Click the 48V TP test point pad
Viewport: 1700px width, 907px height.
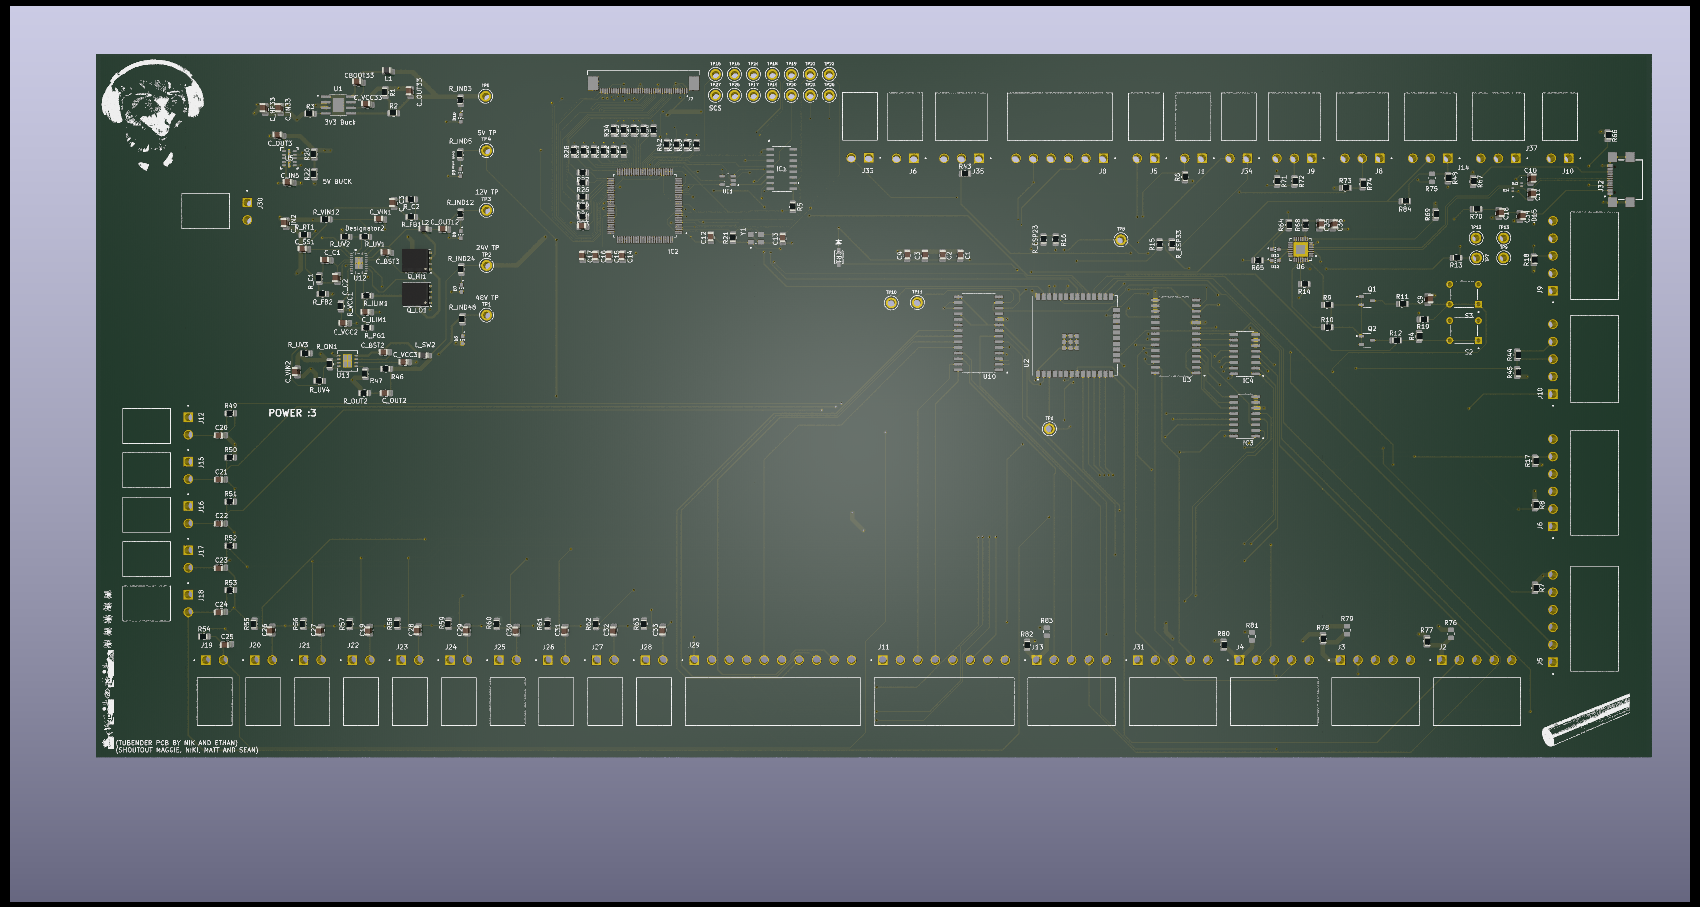click(x=486, y=315)
